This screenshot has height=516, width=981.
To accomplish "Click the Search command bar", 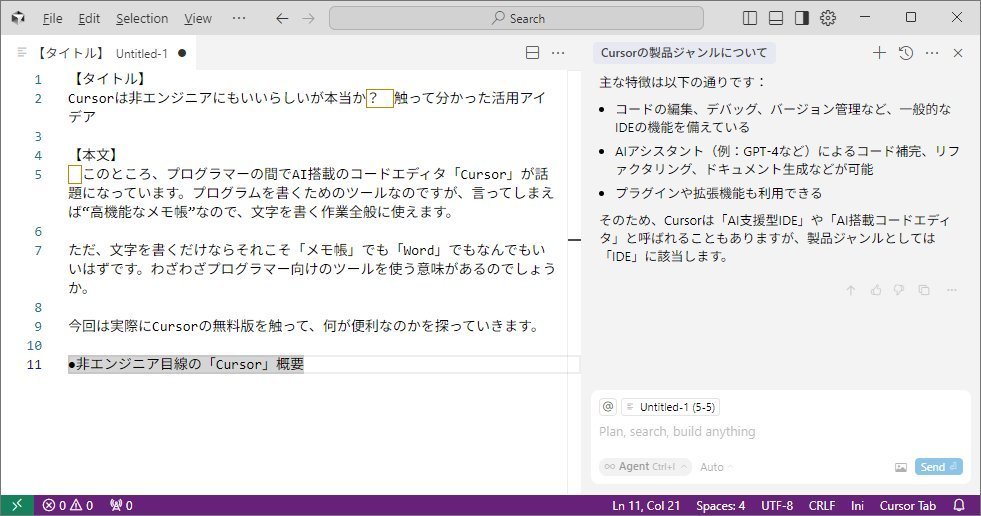I will [x=516, y=19].
